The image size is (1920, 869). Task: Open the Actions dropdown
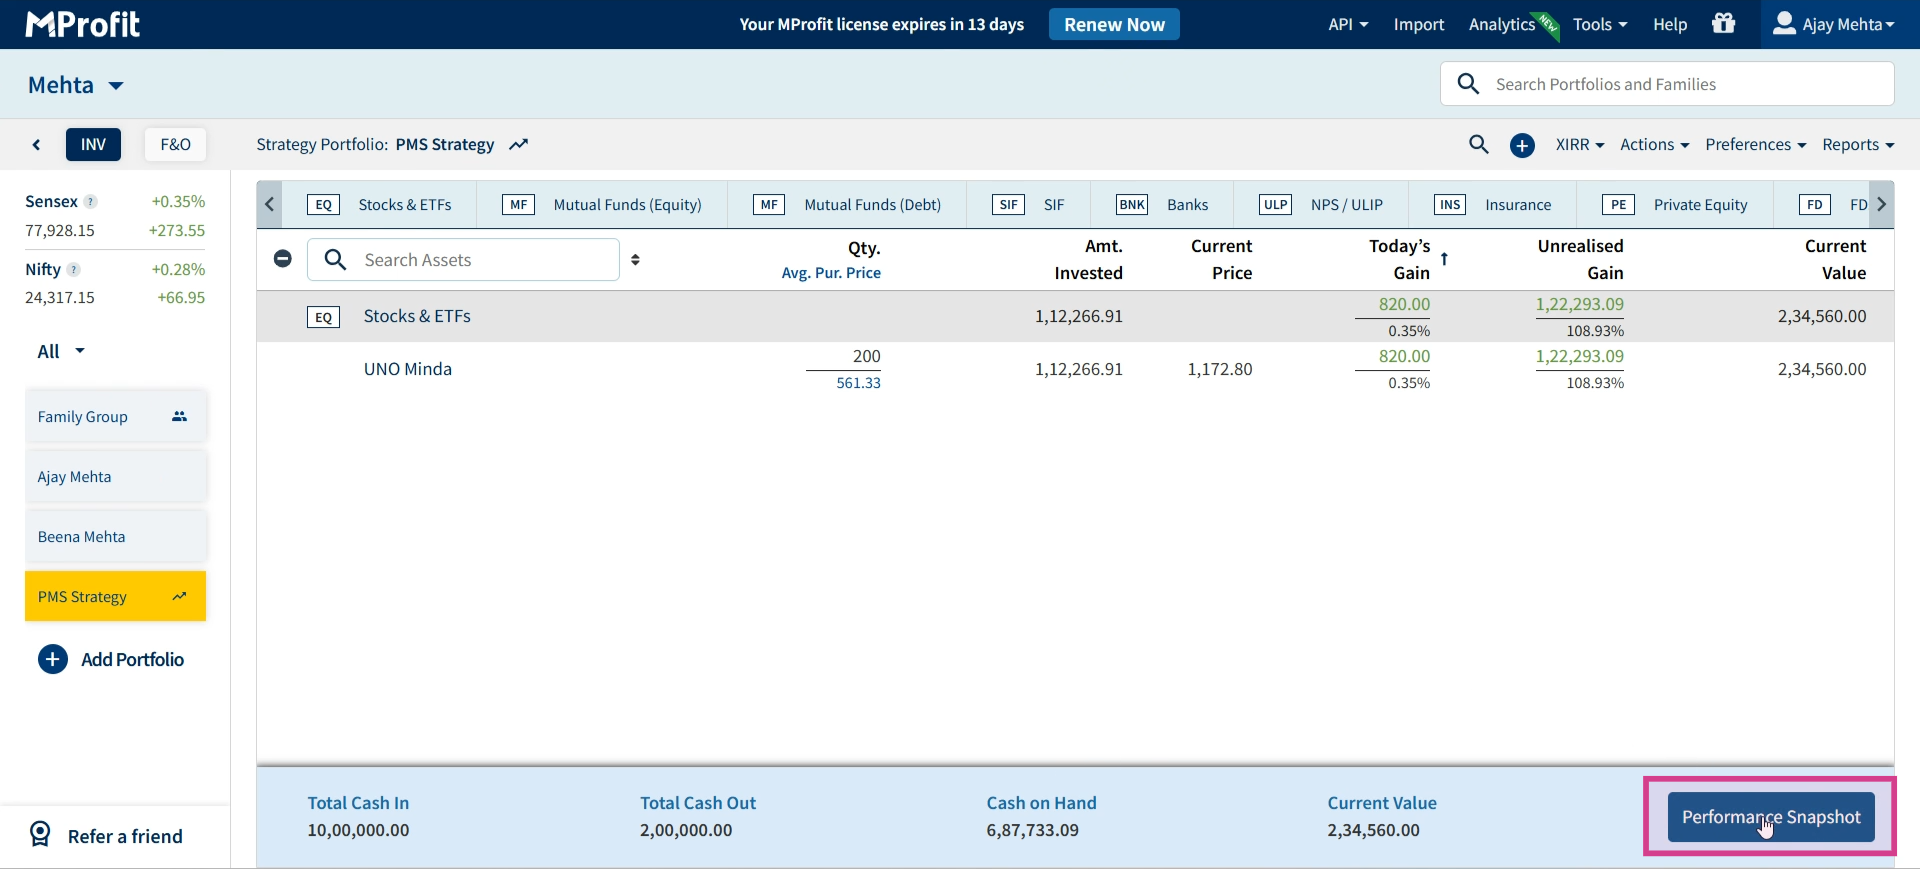pos(1654,144)
